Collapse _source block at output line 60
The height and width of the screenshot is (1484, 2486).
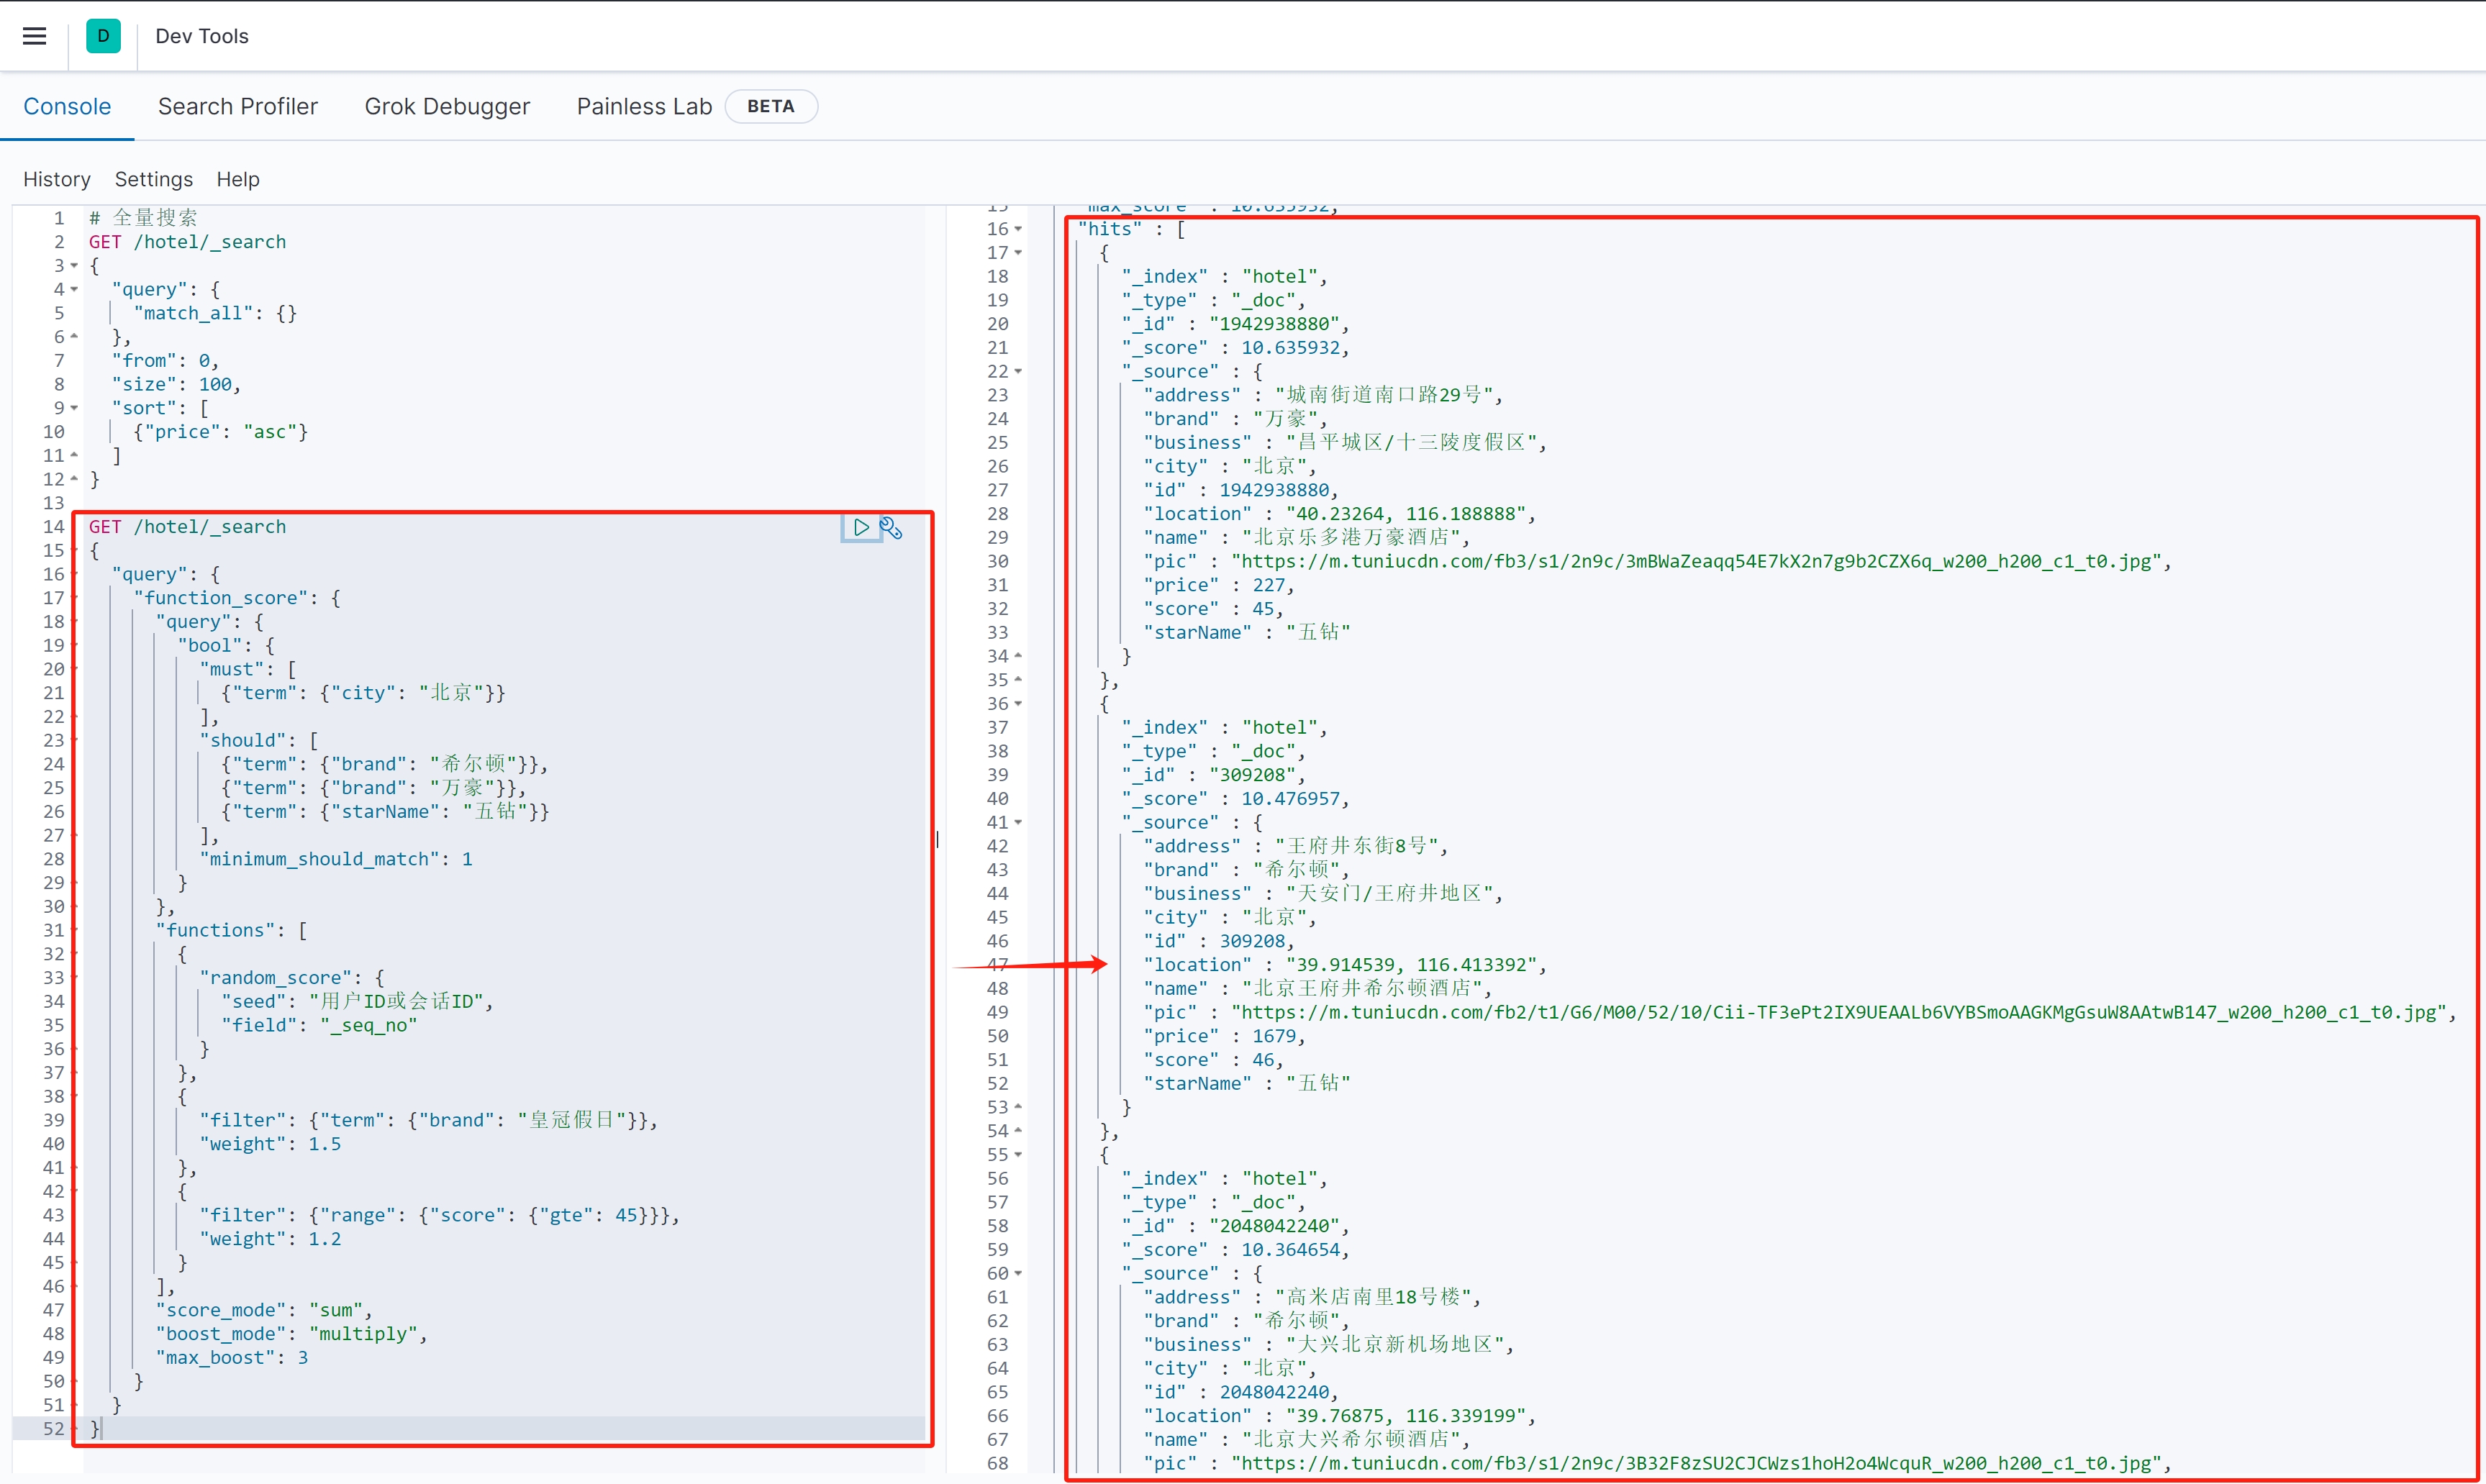pos(1018,1274)
